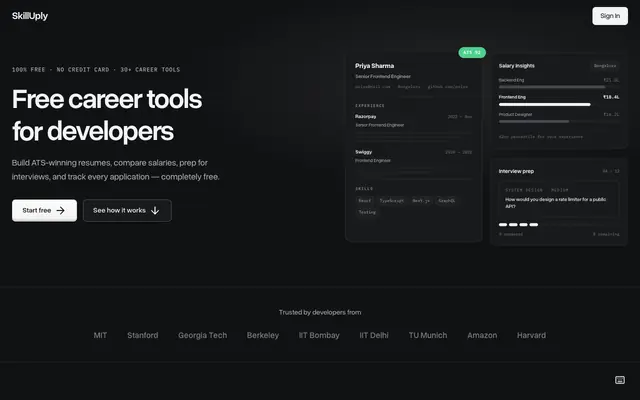
Task: Click the Start free button
Action: [x=44, y=210]
